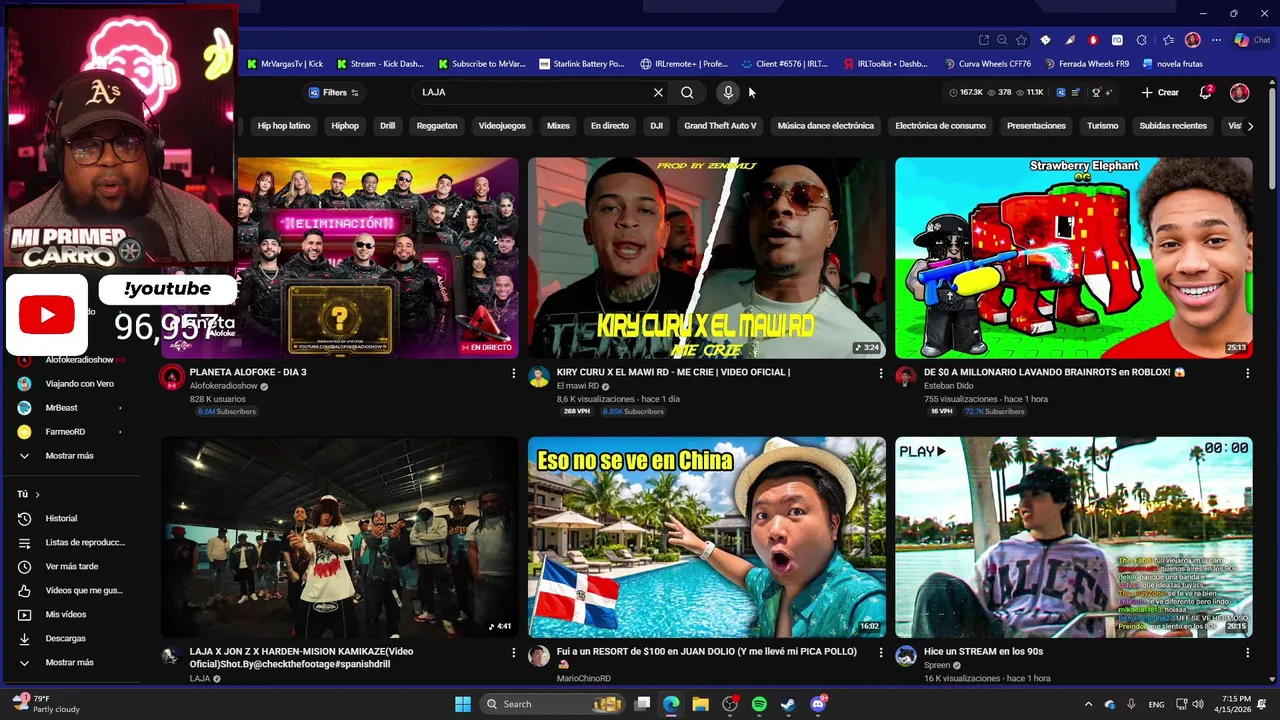Open Strawberry Elephant Roblox thumbnail

[x=1074, y=257]
